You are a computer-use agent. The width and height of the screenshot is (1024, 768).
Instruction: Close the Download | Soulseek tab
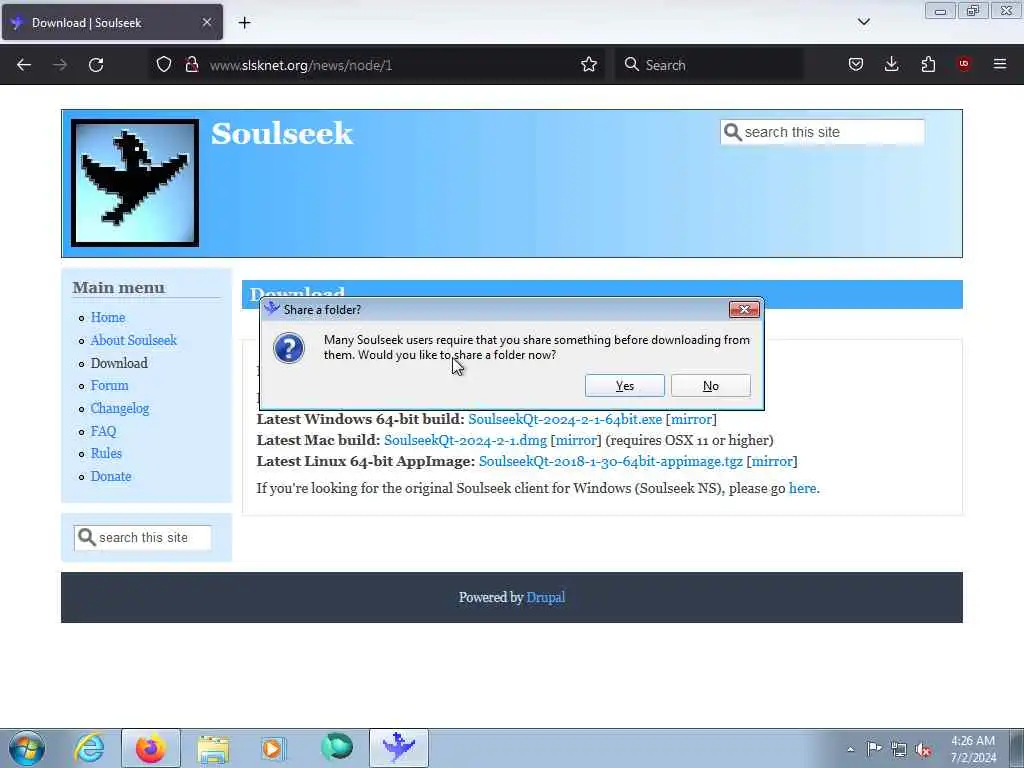coord(206,22)
